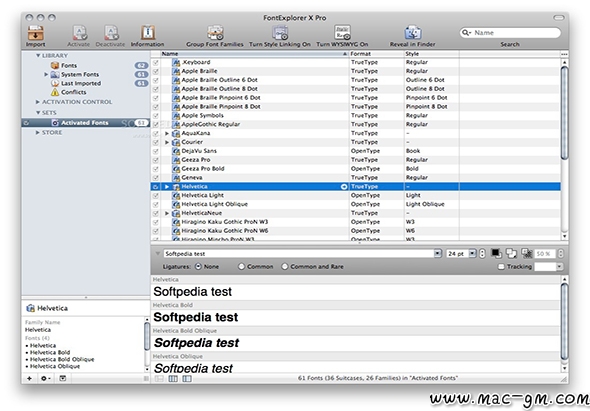The height and width of the screenshot is (411, 590).
Task: Toggle the .Keyboard font checkbox
Action: [x=156, y=62]
